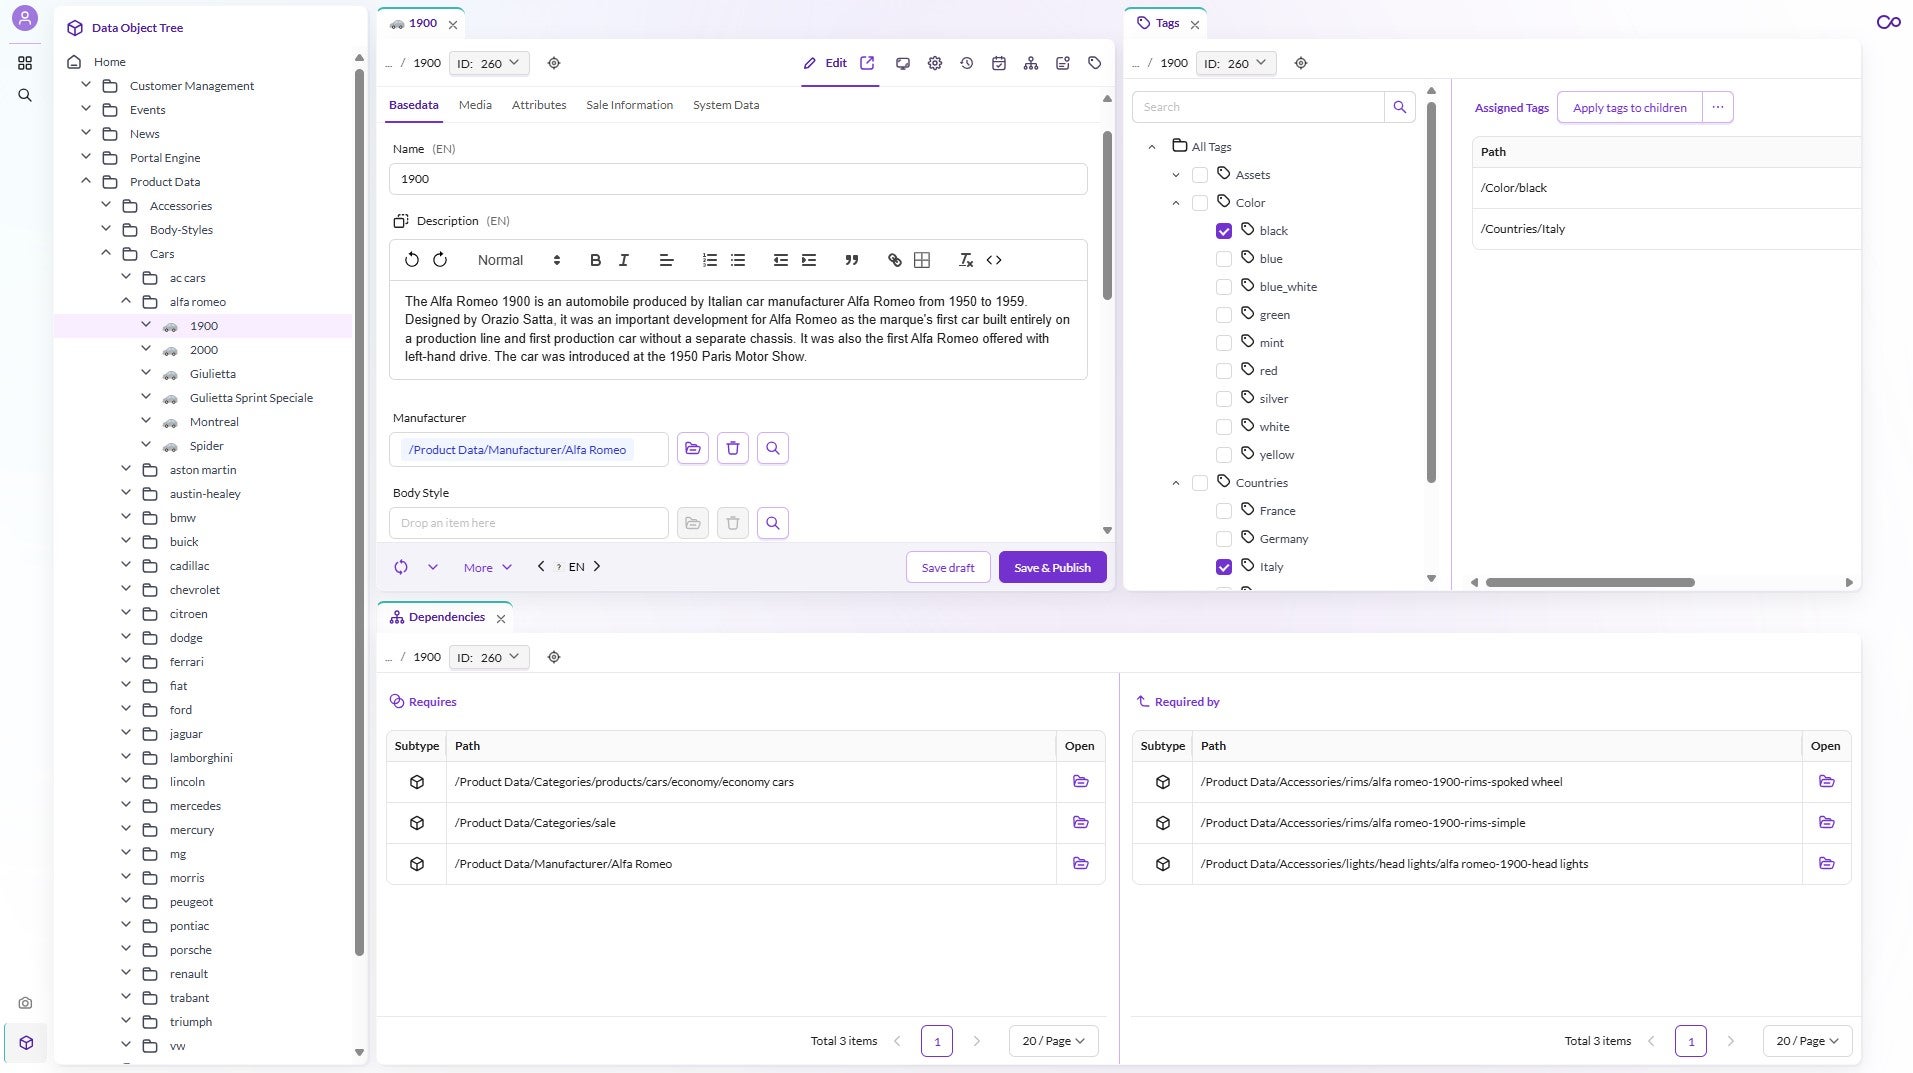
Task: Switch to the Attributes tab
Action: [539, 105]
